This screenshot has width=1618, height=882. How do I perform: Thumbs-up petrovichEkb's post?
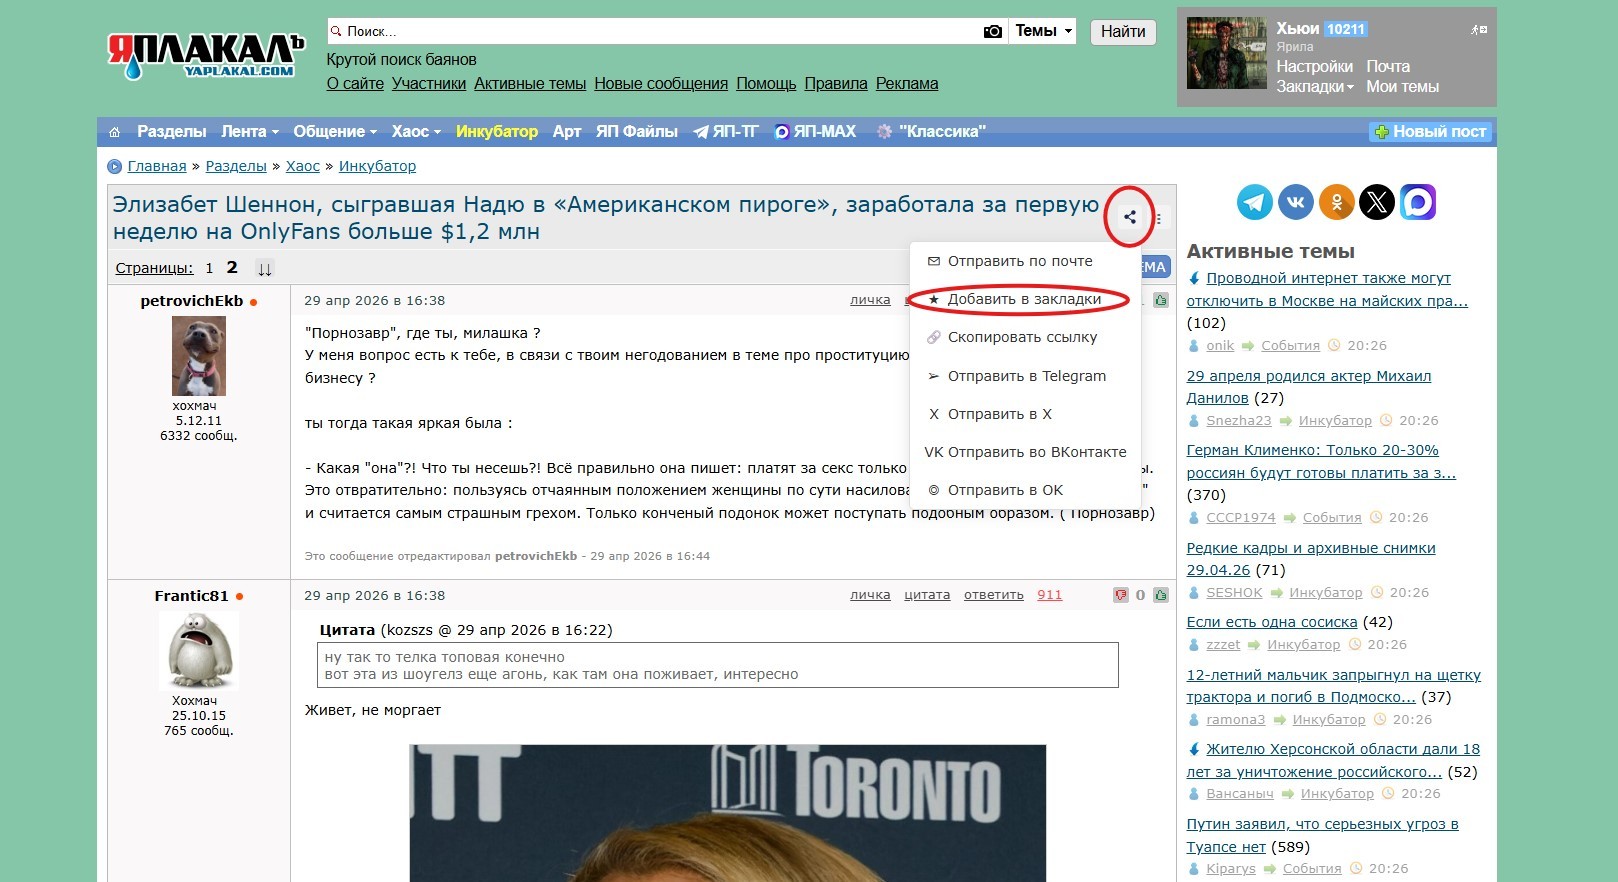(x=1161, y=300)
